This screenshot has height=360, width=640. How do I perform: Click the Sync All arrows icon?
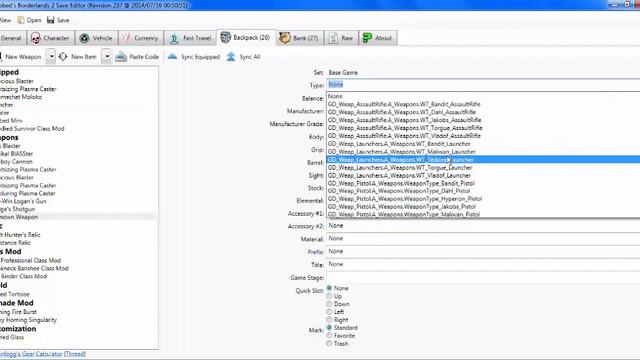click(x=231, y=56)
